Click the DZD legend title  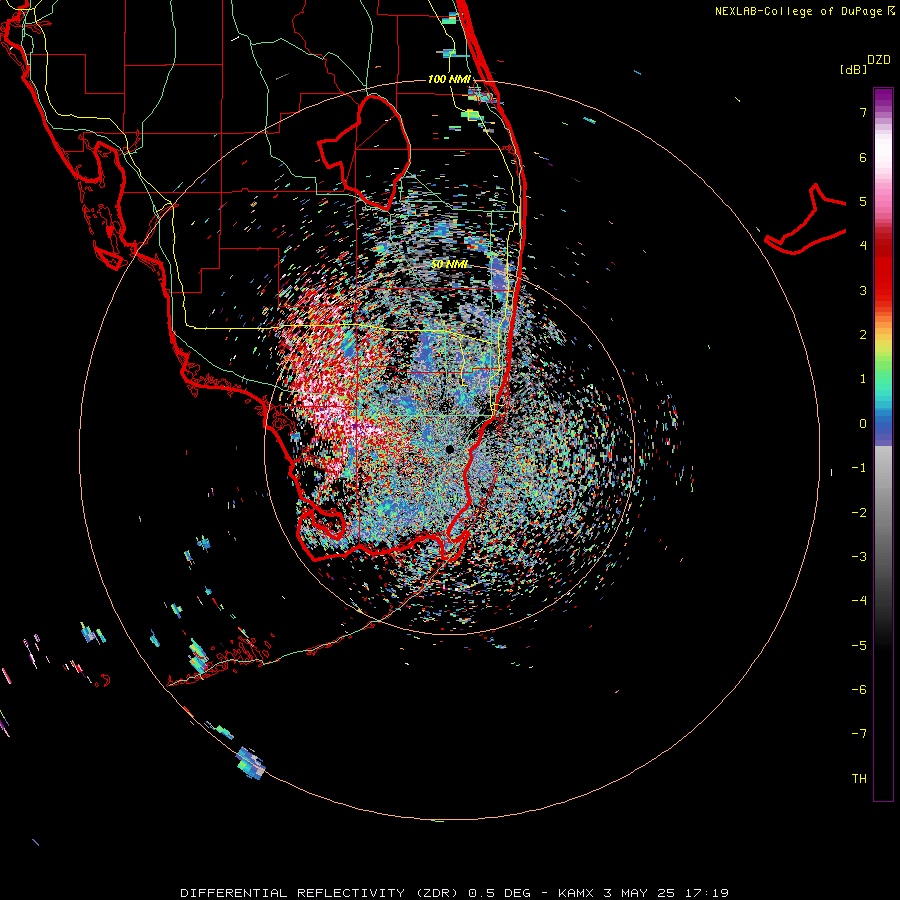[x=879, y=60]
